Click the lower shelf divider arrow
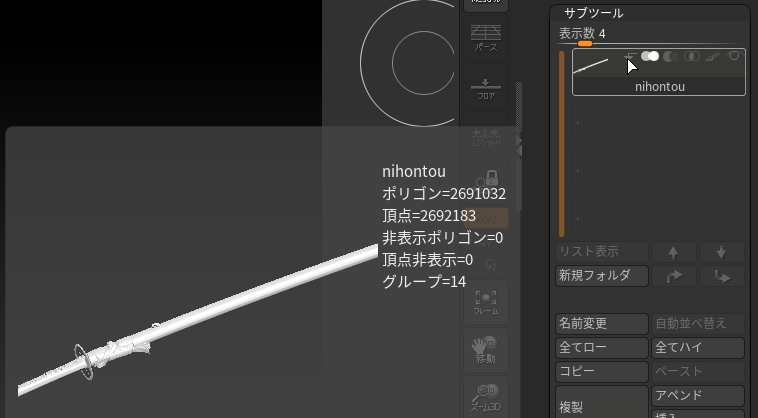Image resolution: width=758 pixels, height=418 pixels. pyautogui.click(x=519, y=151)
